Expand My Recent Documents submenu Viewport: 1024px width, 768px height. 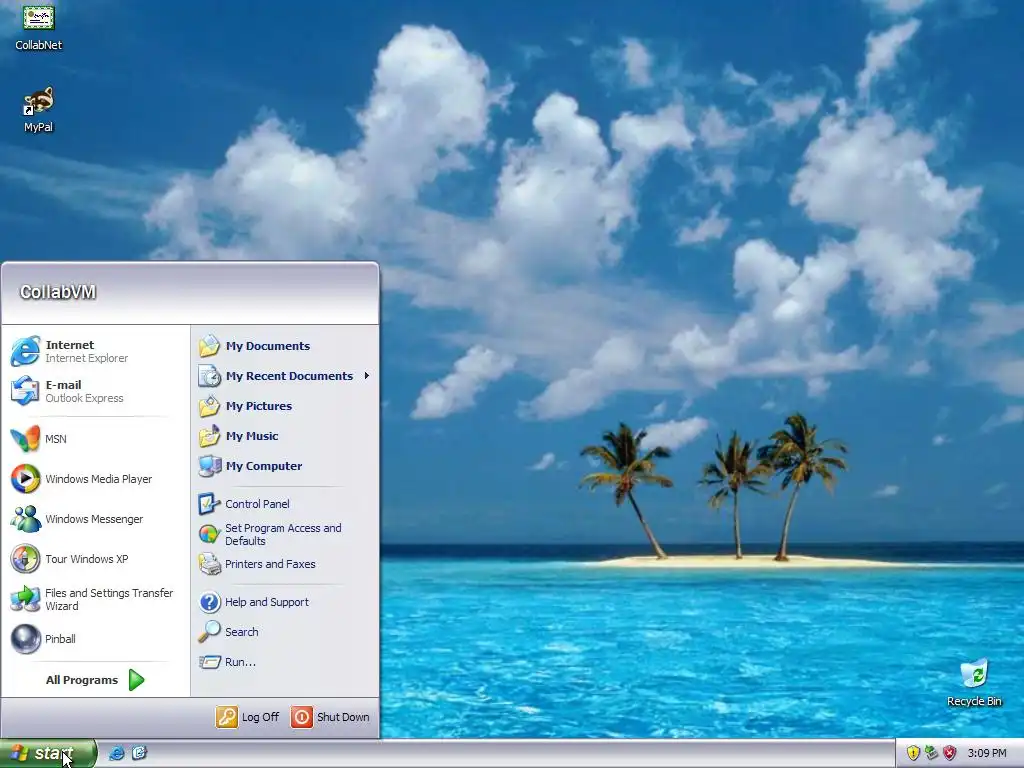click(x=285, y=376)
